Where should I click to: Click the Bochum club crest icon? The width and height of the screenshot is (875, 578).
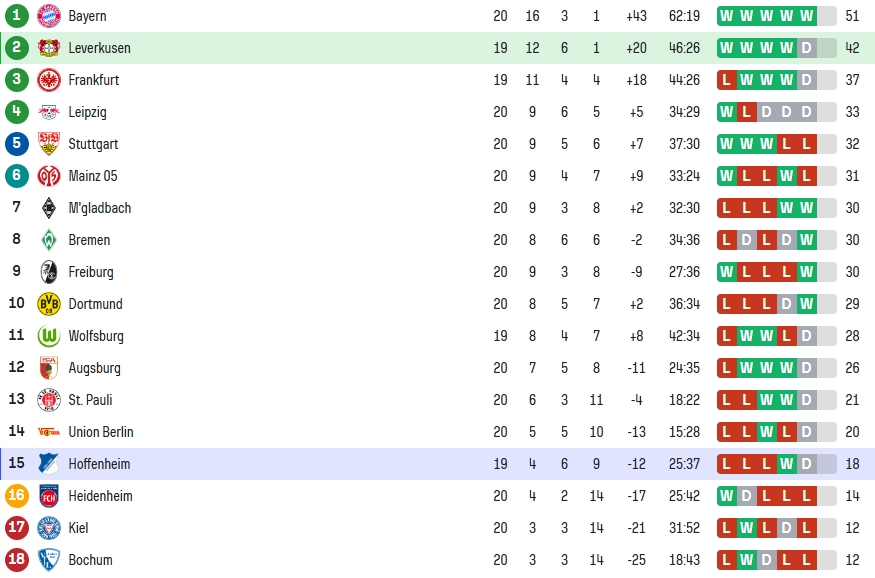tap(49, 560)
